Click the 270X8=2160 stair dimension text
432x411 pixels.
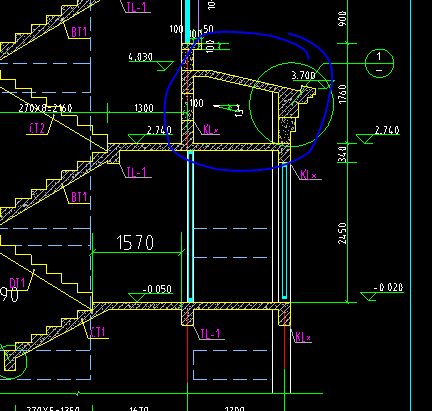[x=45, y=108]
